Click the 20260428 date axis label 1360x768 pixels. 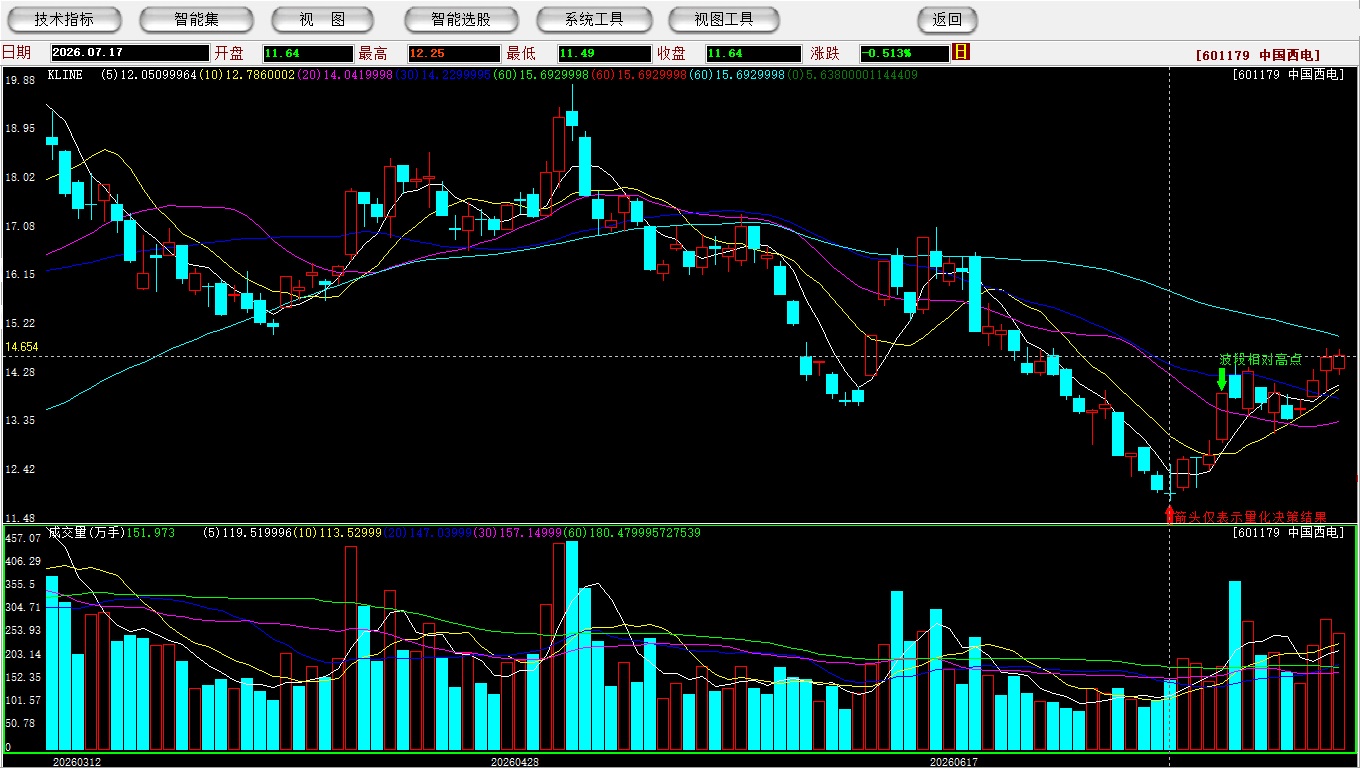click(x=515, y=761)
